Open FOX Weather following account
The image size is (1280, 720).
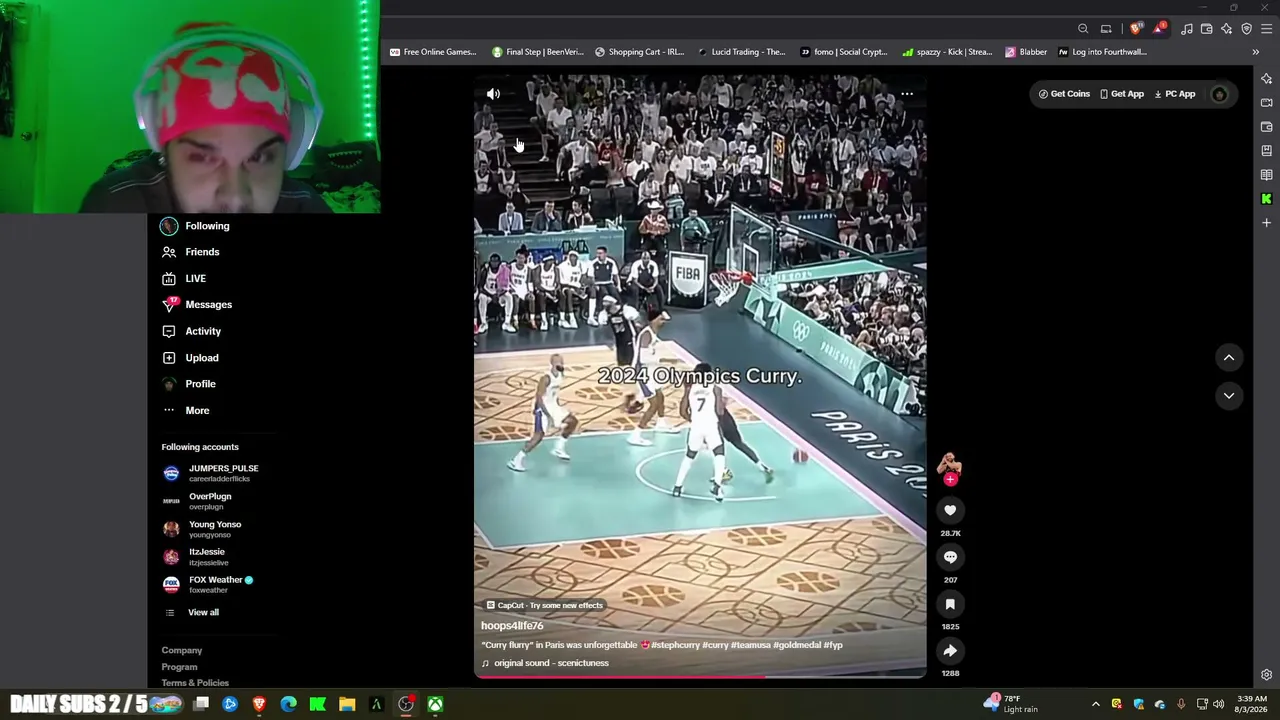[x=208, y=584]
